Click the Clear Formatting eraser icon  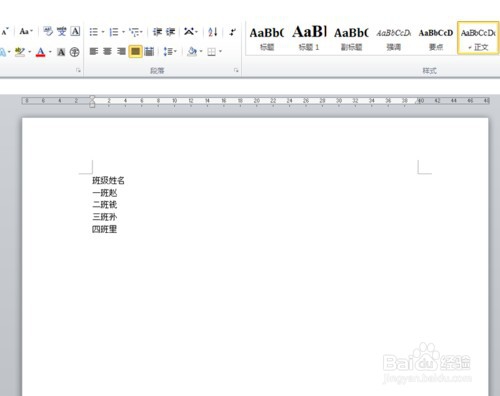point(48,32)
